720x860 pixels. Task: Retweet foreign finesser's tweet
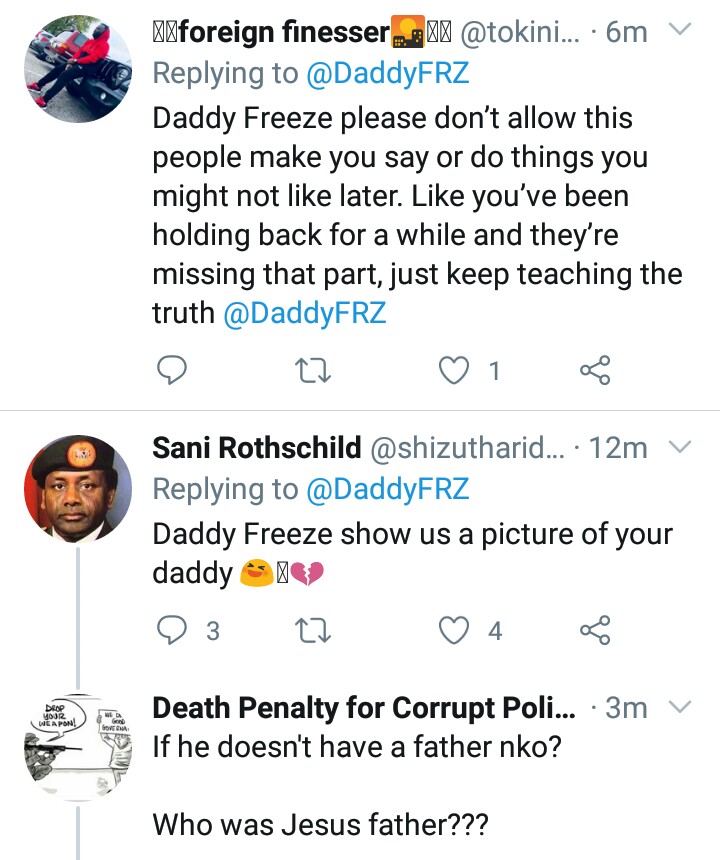(x=316, y=371)
